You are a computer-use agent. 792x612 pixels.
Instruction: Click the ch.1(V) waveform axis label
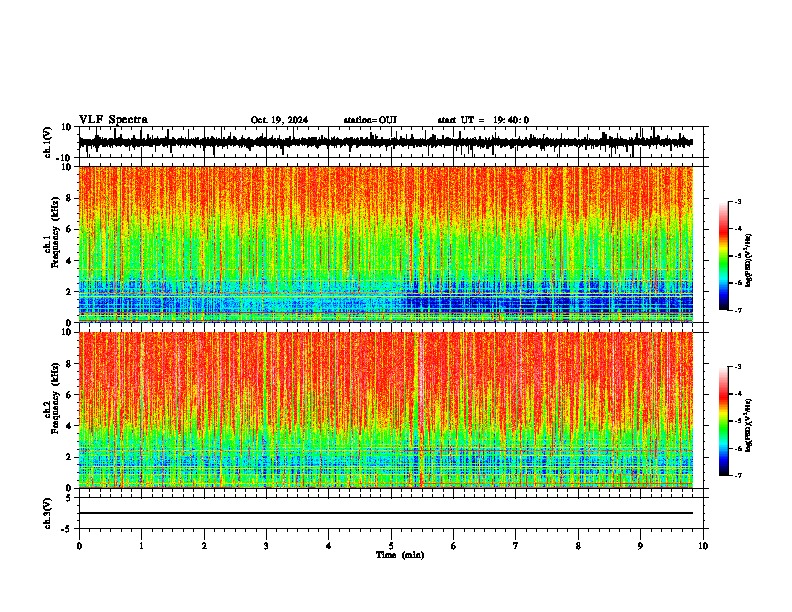pyautogui.click(x=47, y=142)
